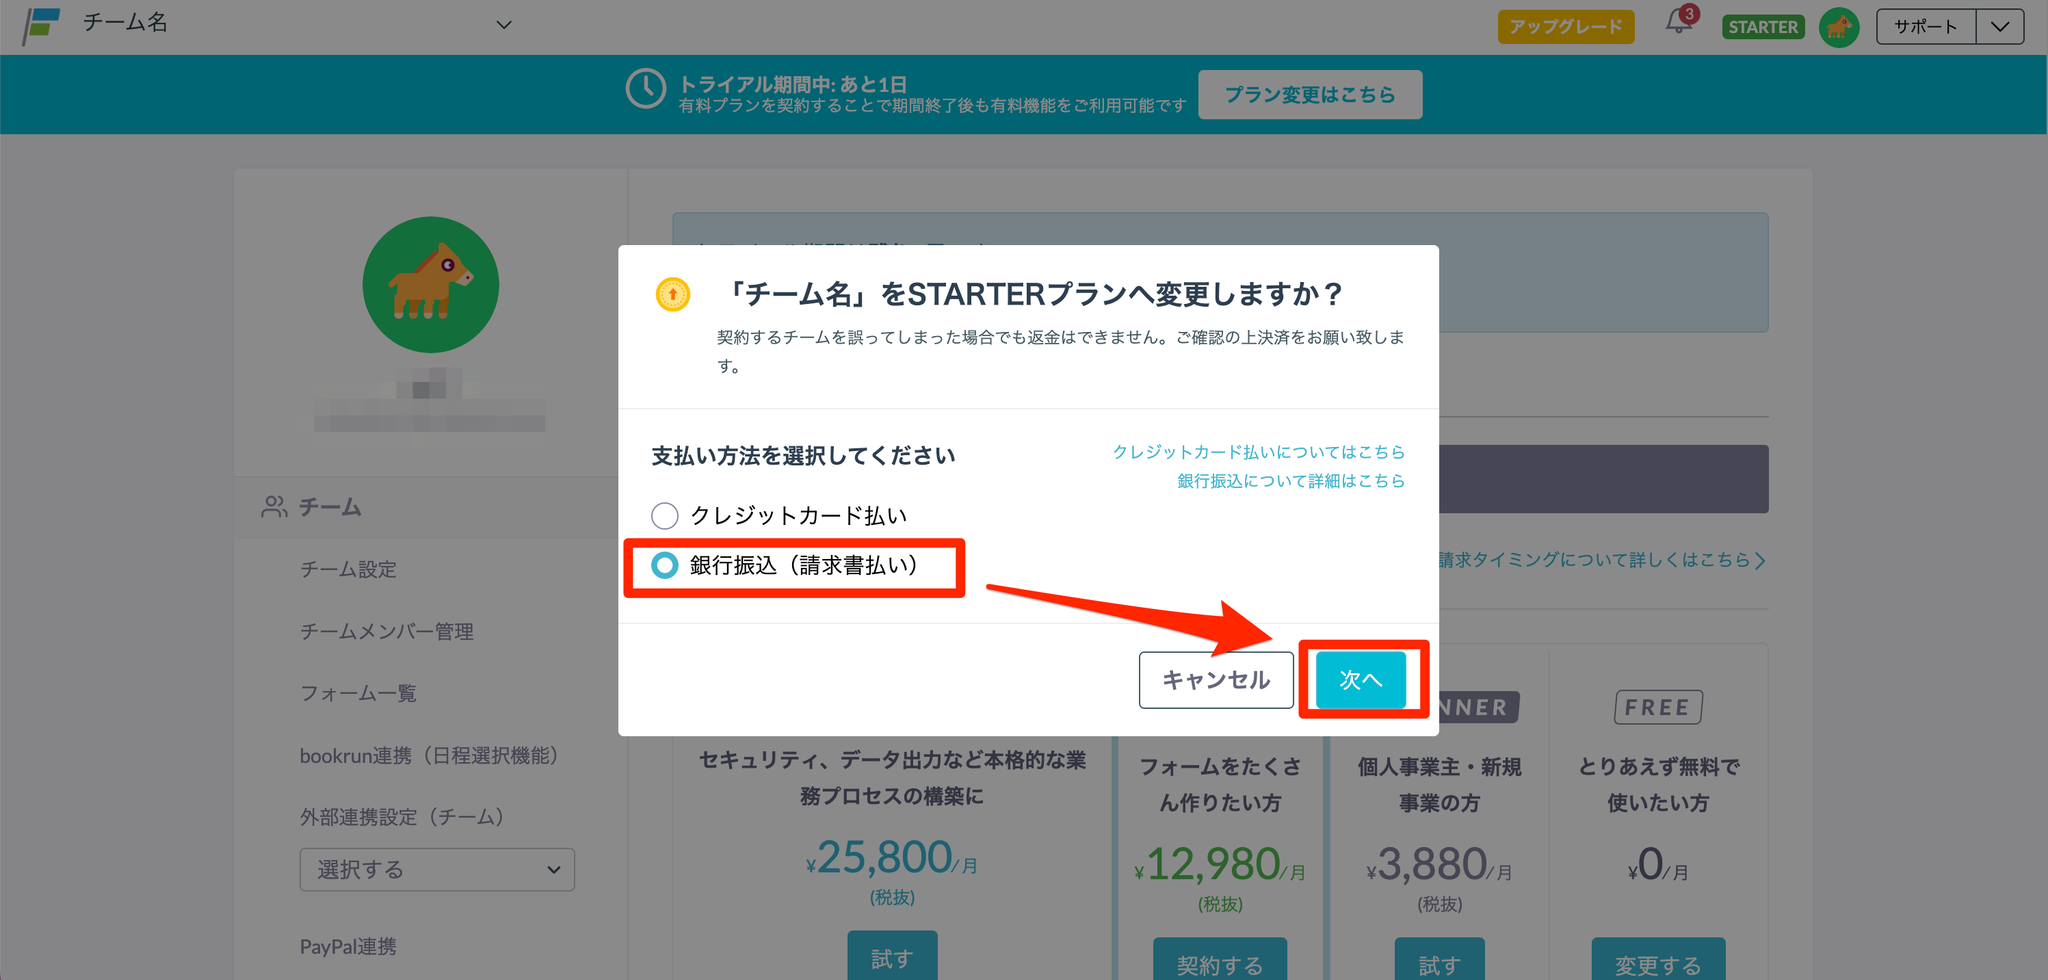2048x980 pixels.
Task: Click 変更する under the FREE plan
Action: click(1658, 961)
